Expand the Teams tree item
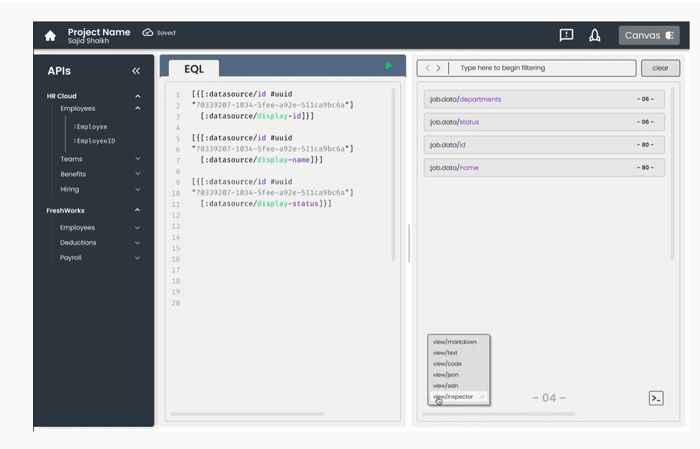Screen dimensions: 700x449 pos(138,159)
